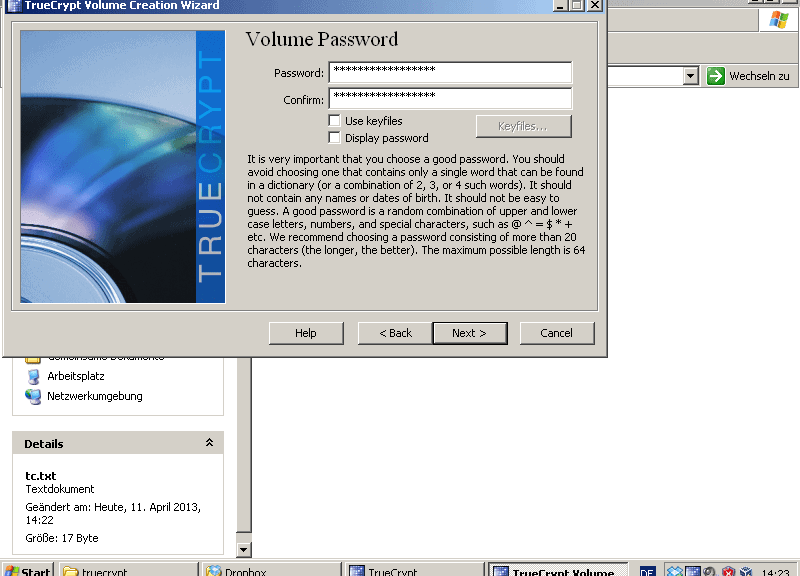
Task: Go to previous step with Back
Action: click(x=395, y=333)
